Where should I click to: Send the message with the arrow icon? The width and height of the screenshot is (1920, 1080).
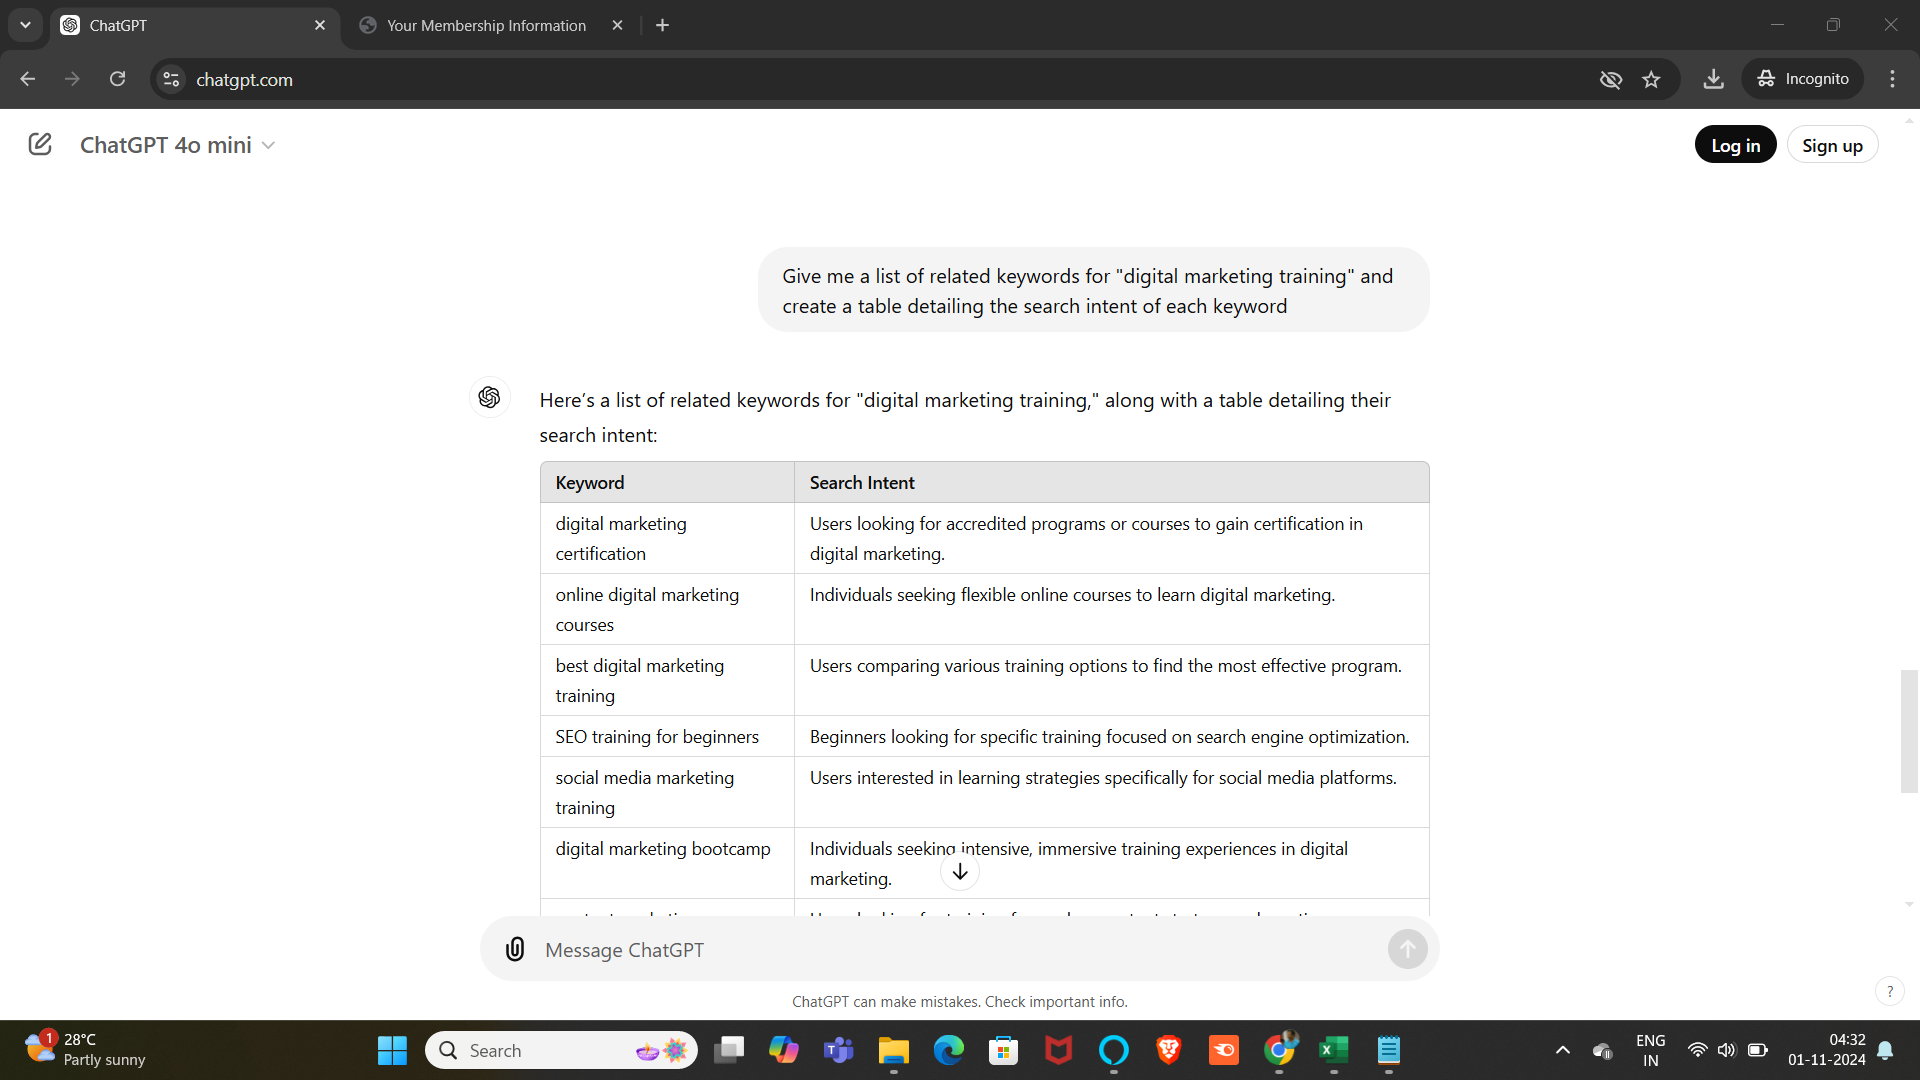1406,949
